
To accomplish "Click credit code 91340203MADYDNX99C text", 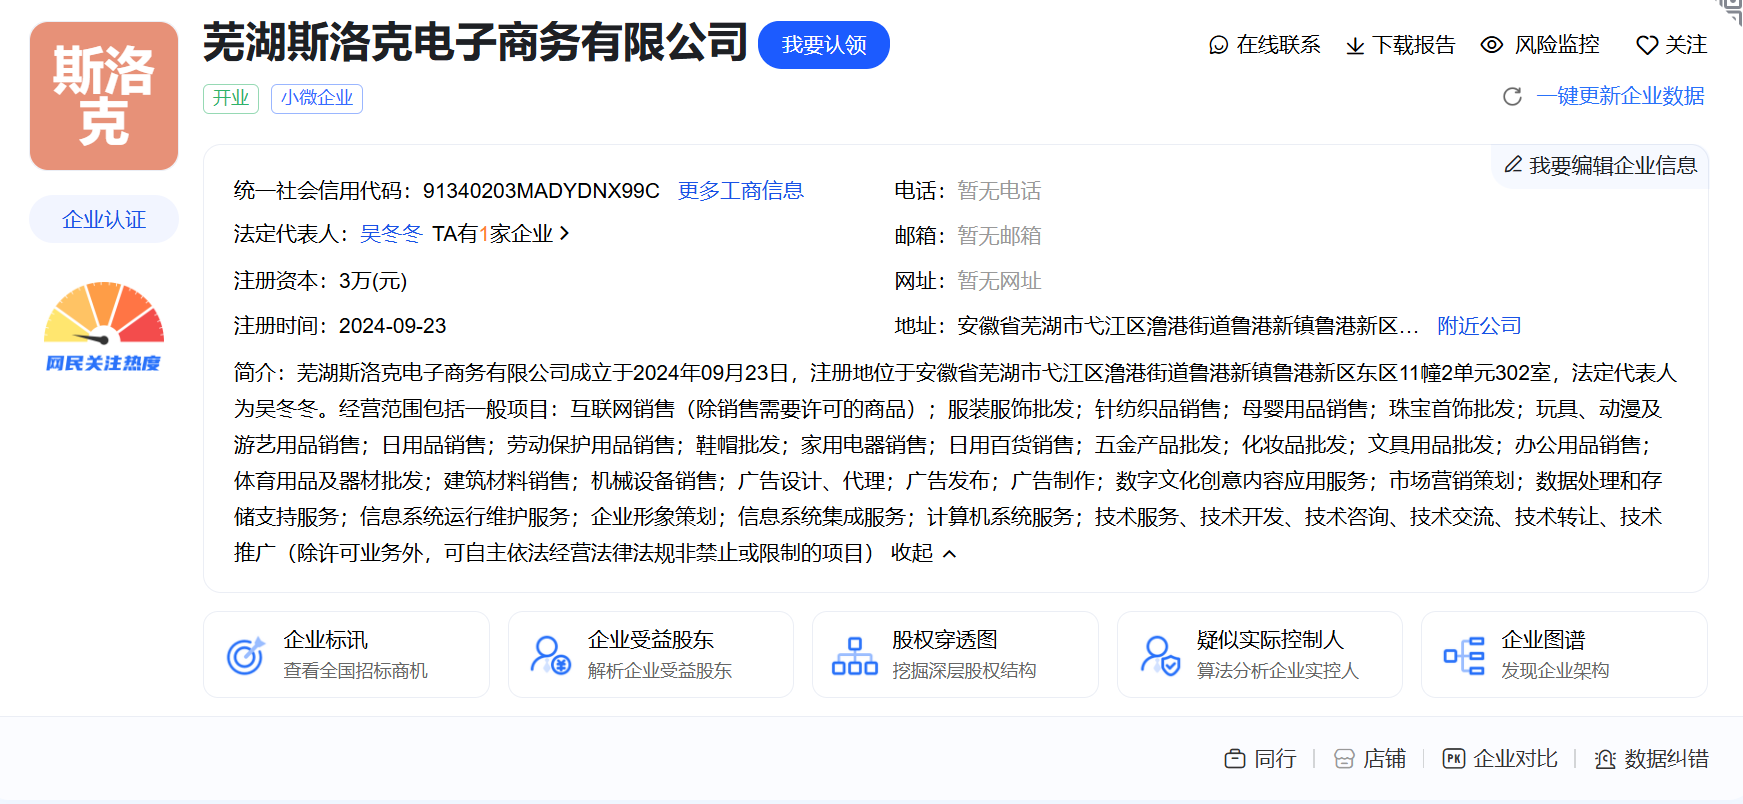I will tap(541, 190).
